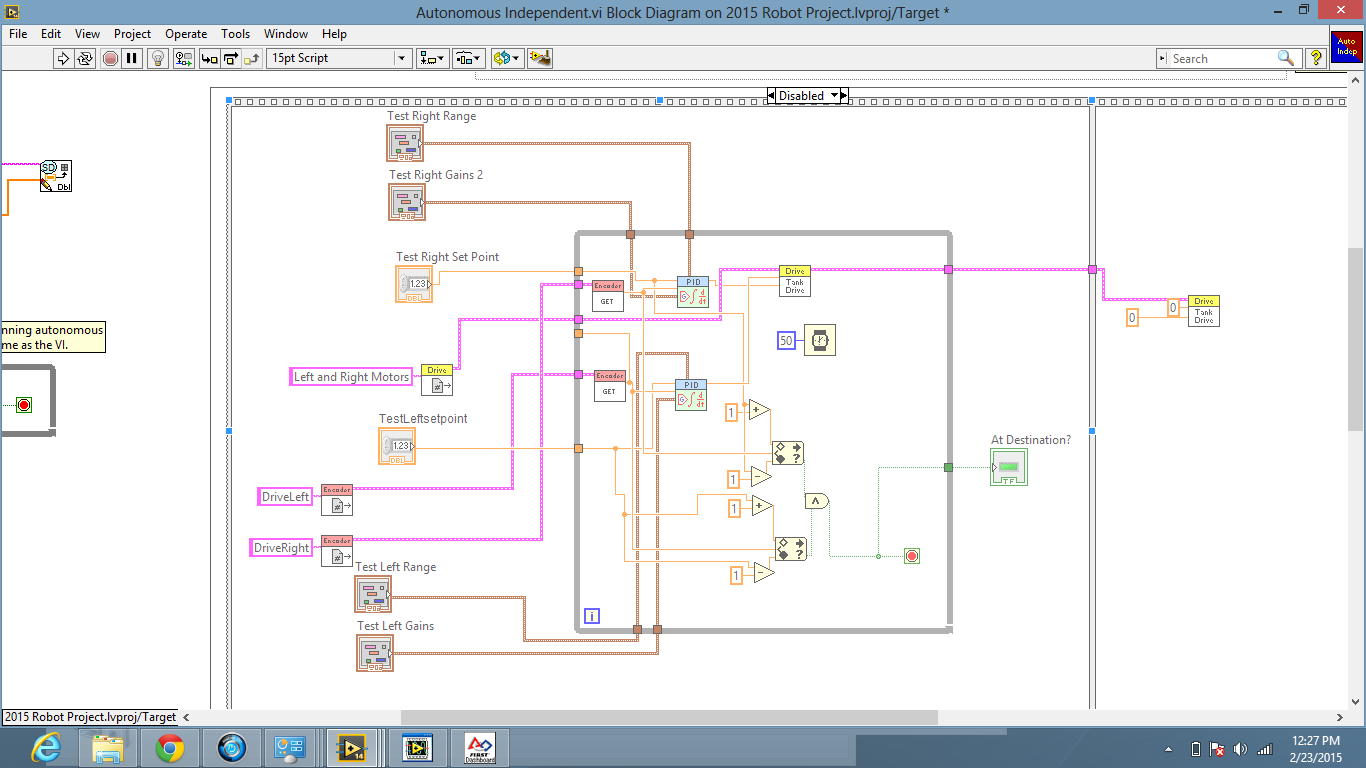Select the upper Encoder GET node
1366x768 pixels.
(x=609, y=295)
